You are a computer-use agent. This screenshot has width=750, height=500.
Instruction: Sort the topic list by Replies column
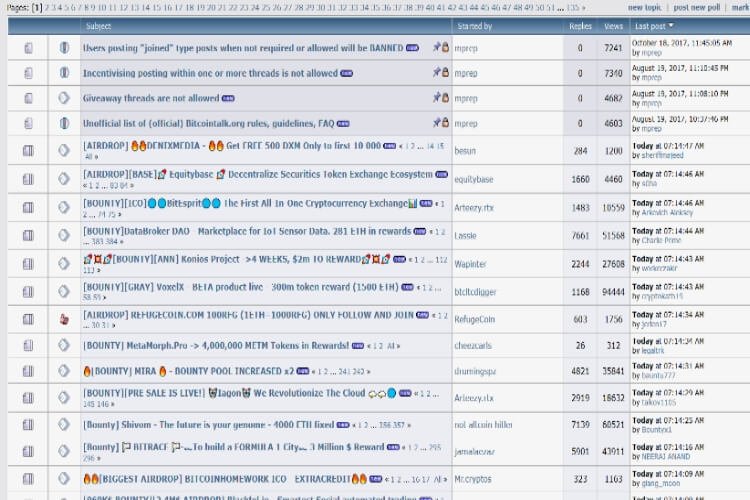(x=580, y=26)
